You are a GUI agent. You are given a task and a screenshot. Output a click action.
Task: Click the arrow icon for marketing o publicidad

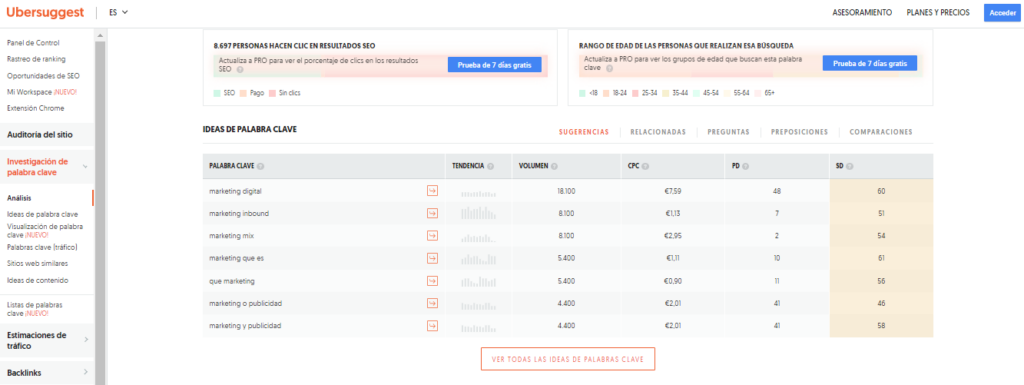pyautogui.click(x=432, y=303)
